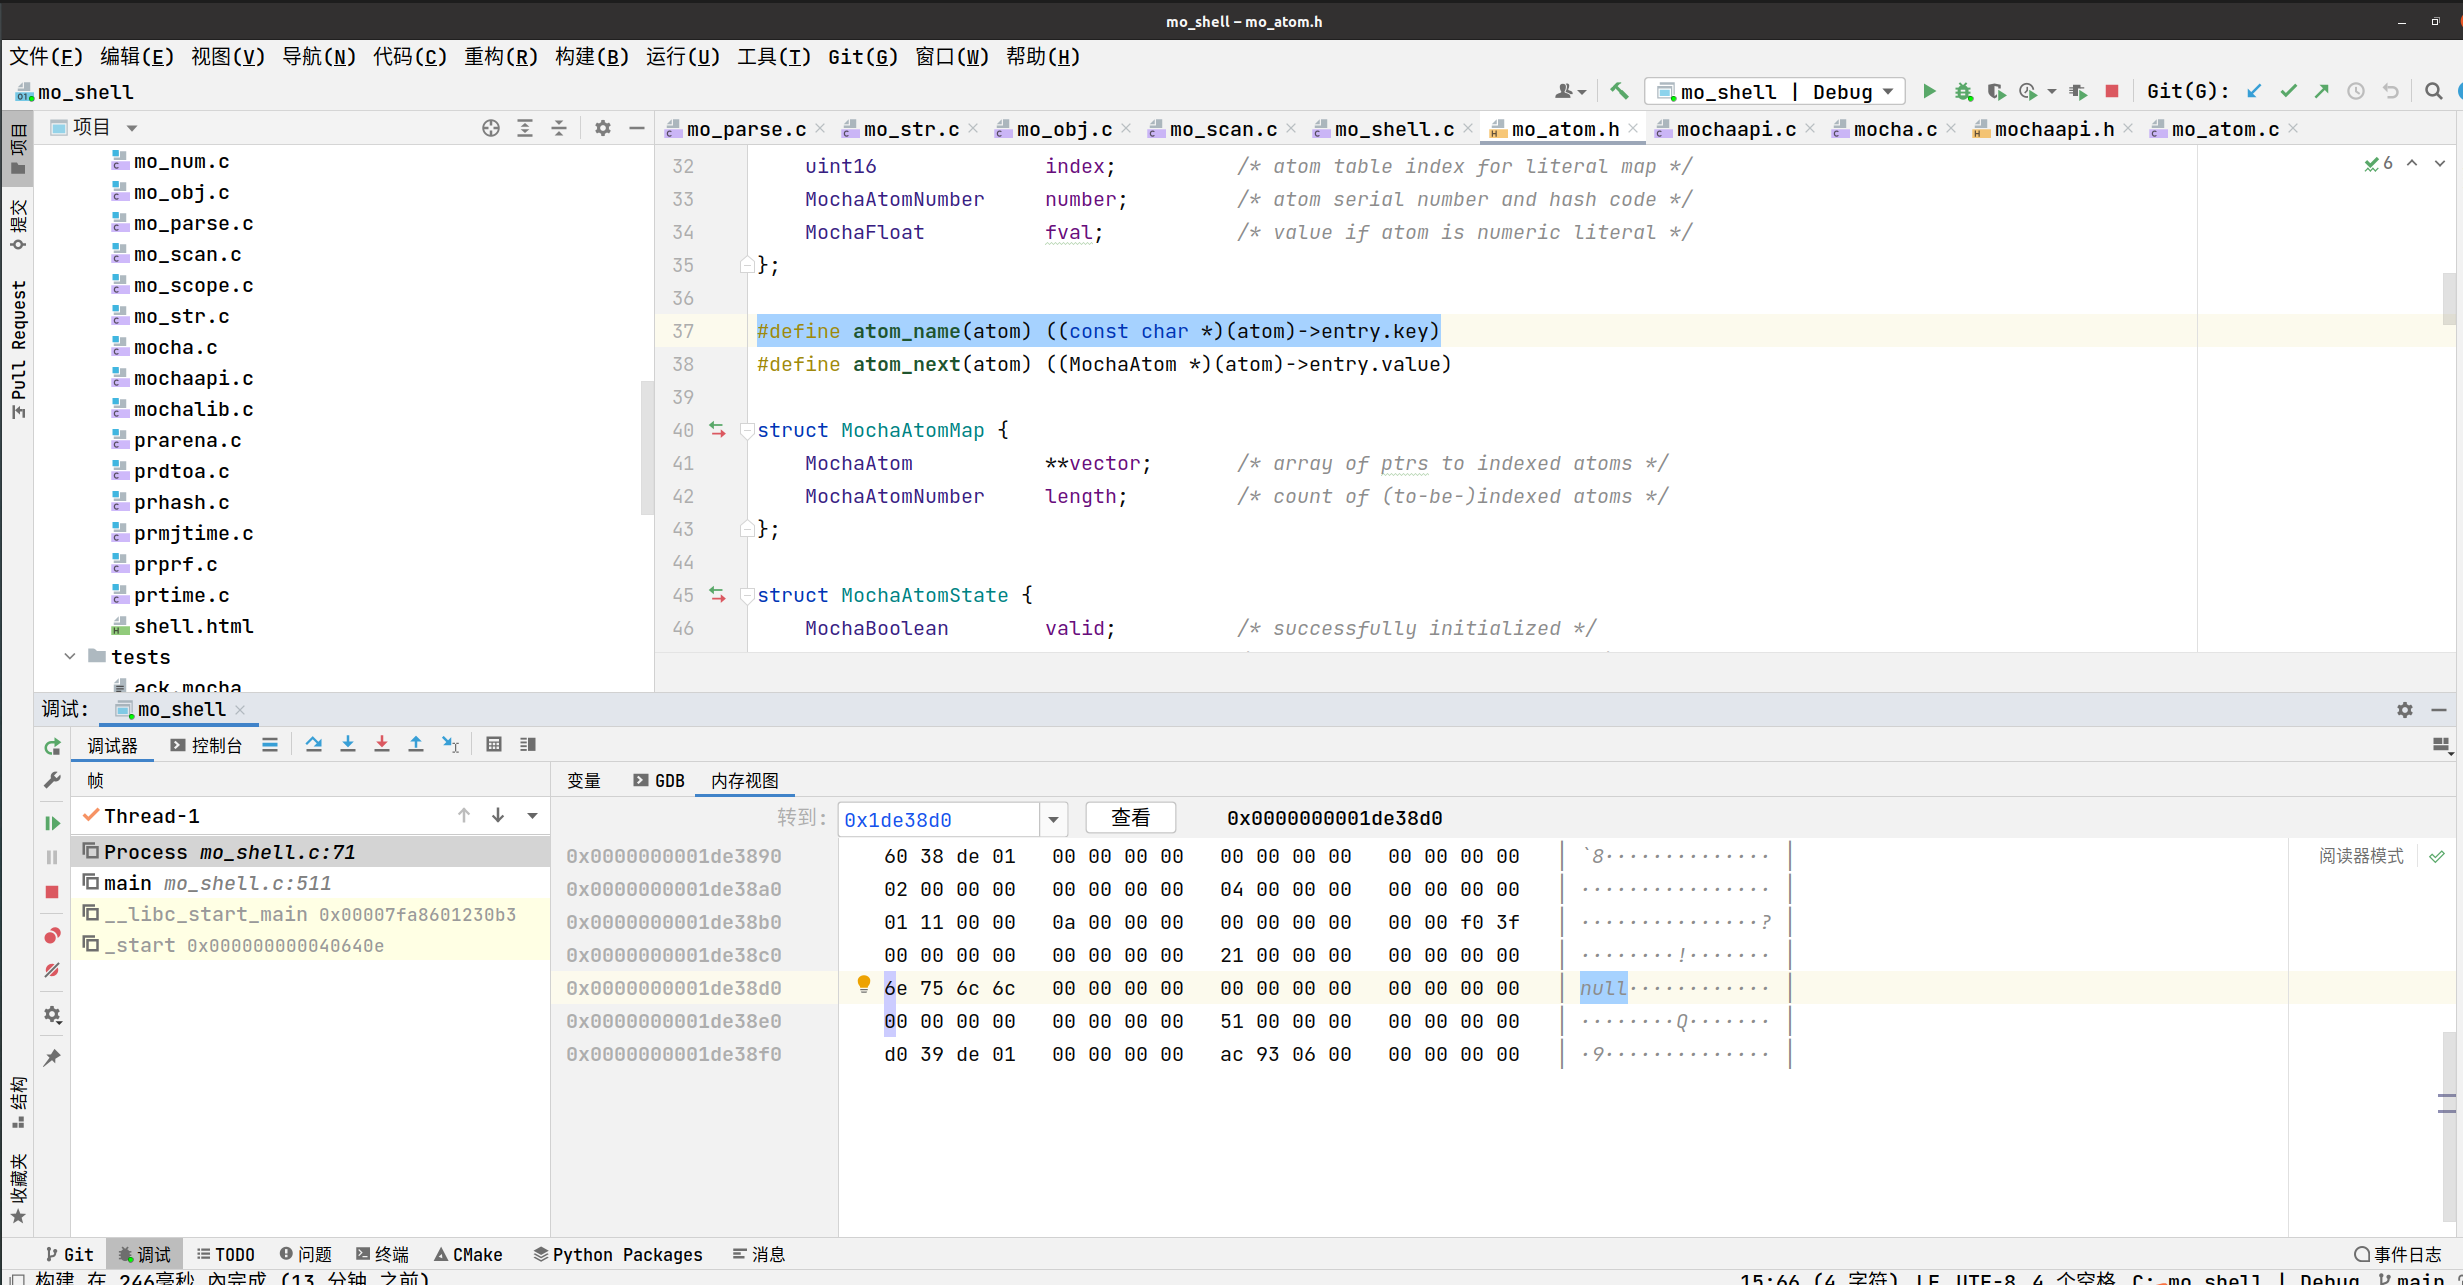Screen dimensions: 2463x1285
Task: Step over in debugger toolbar
Action: point(313,744)
